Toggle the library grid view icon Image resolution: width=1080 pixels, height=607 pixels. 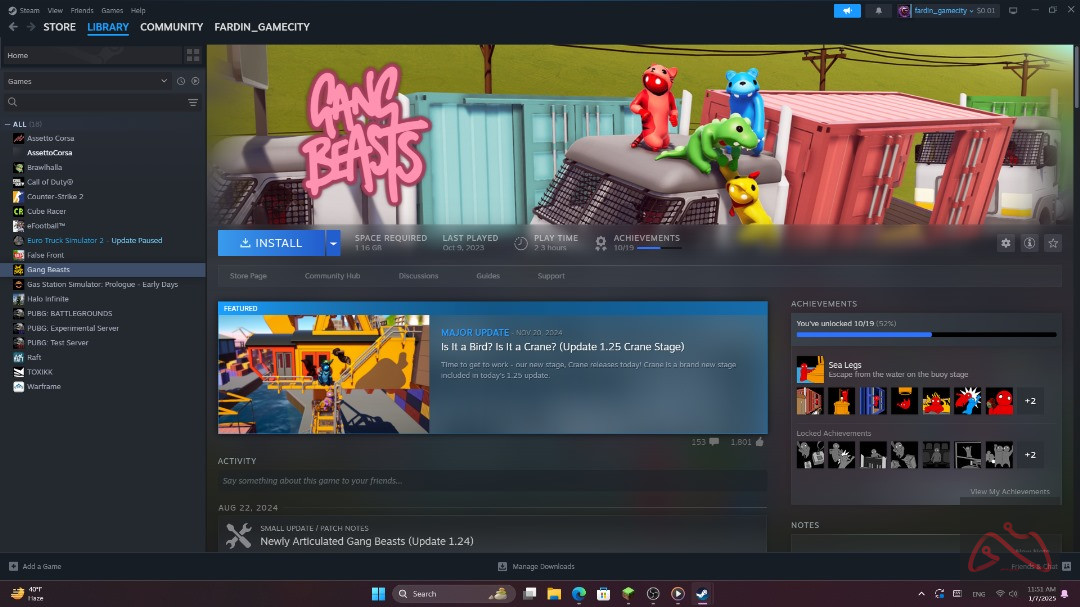click(x=193, y=55)
